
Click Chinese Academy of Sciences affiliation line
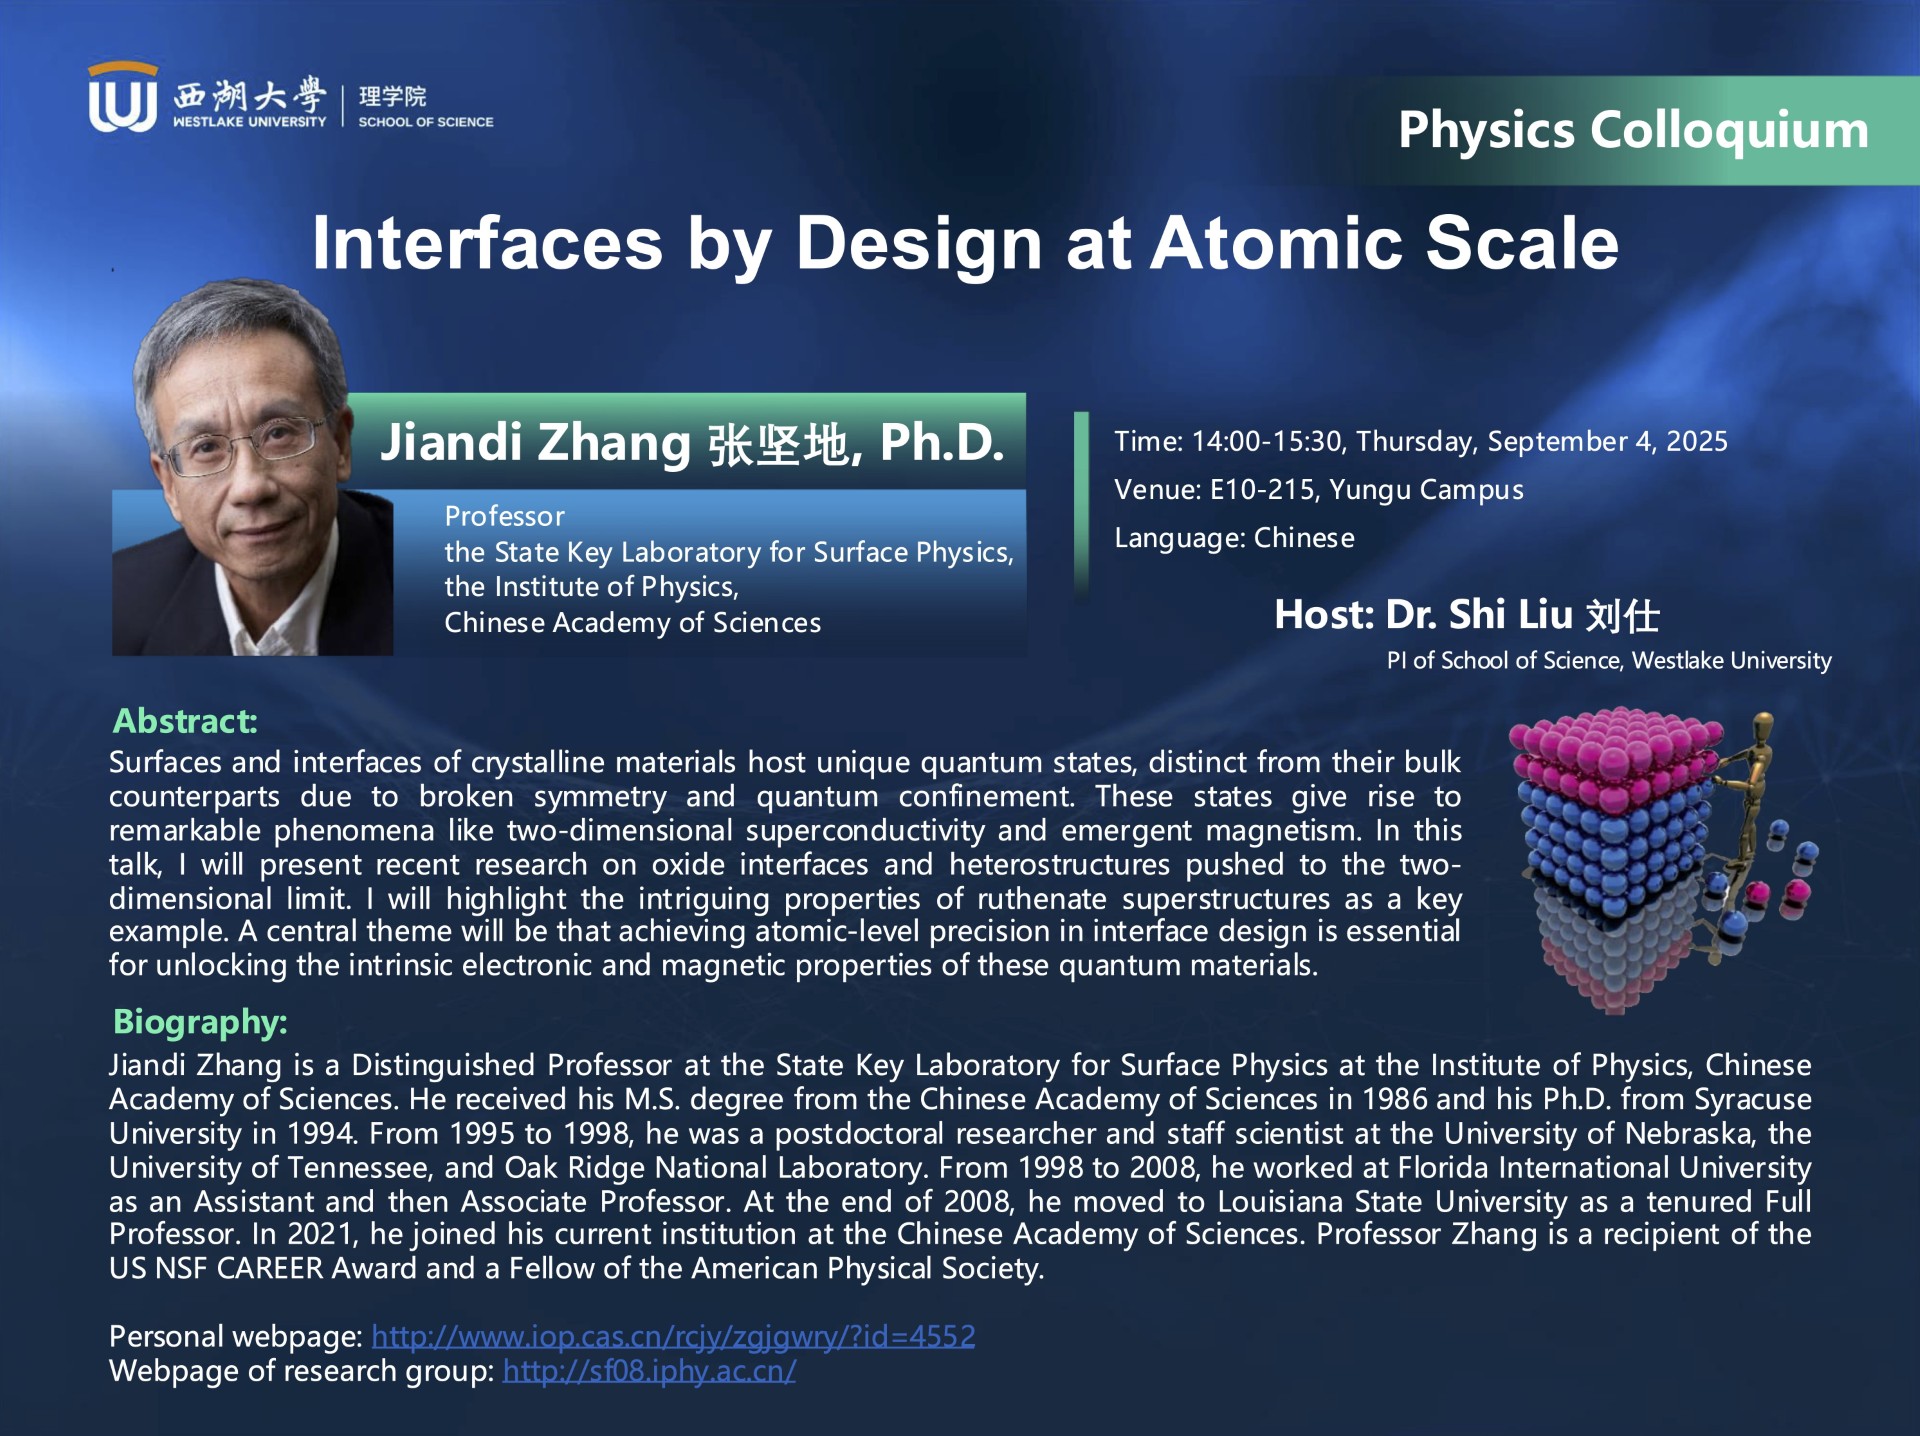(x=632, y=623)
